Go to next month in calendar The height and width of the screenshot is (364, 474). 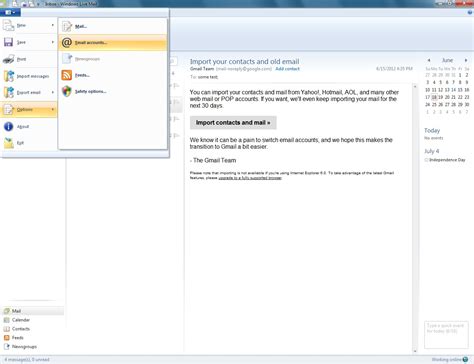click(466, 60)
